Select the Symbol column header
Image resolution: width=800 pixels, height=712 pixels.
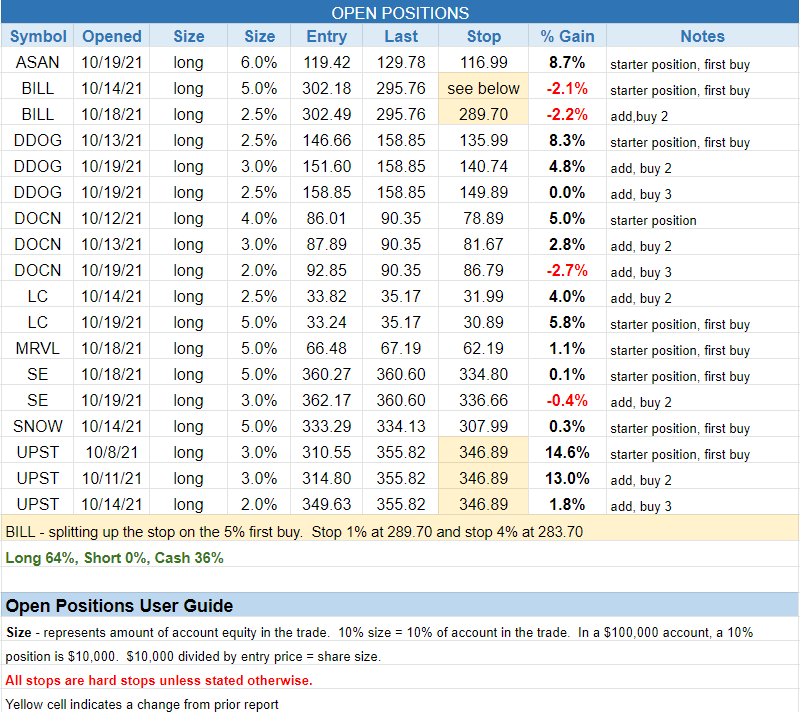click(x=38, y=36)
